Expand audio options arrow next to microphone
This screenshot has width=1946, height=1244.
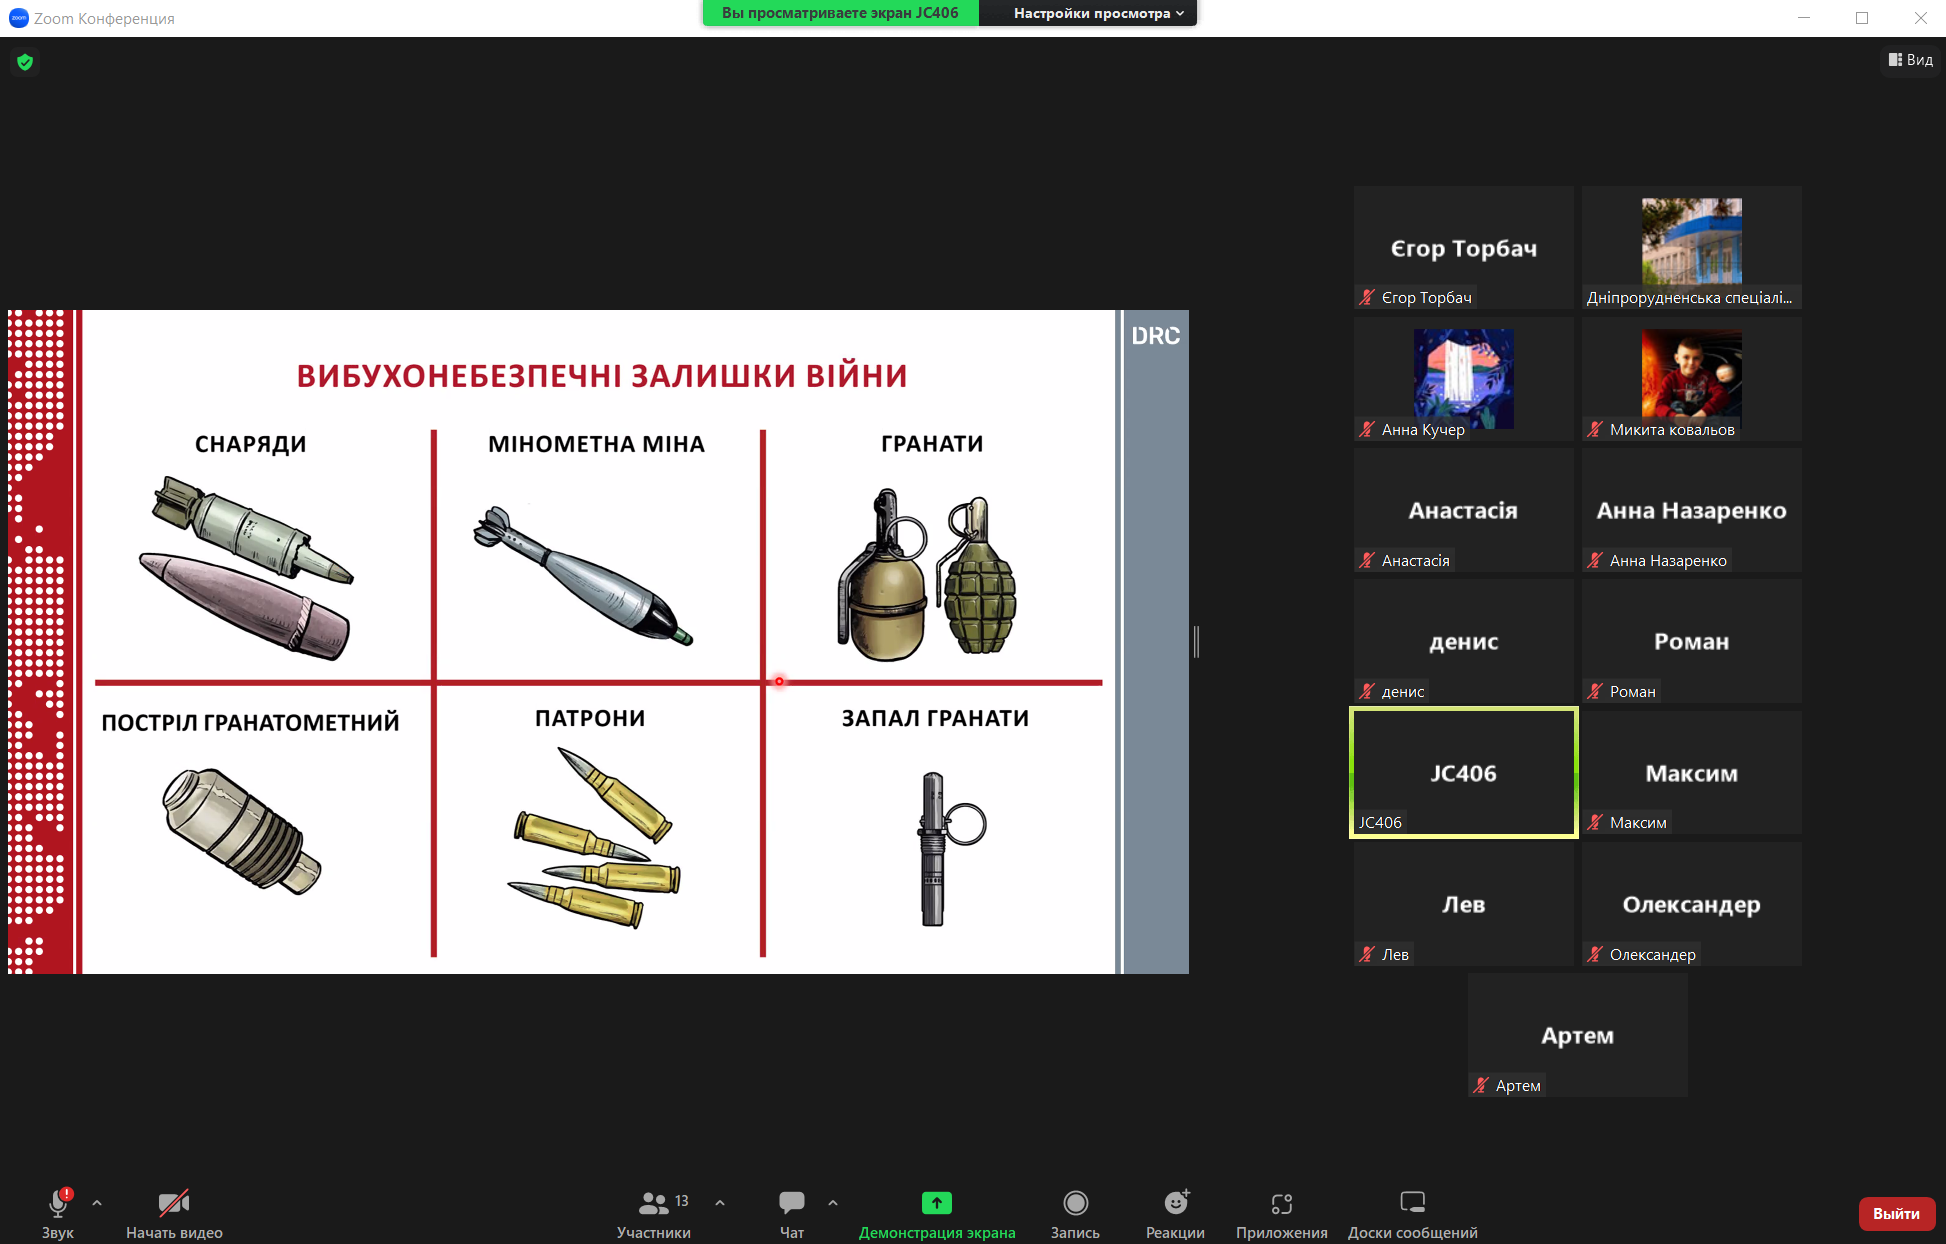(x=97, y=1203)
